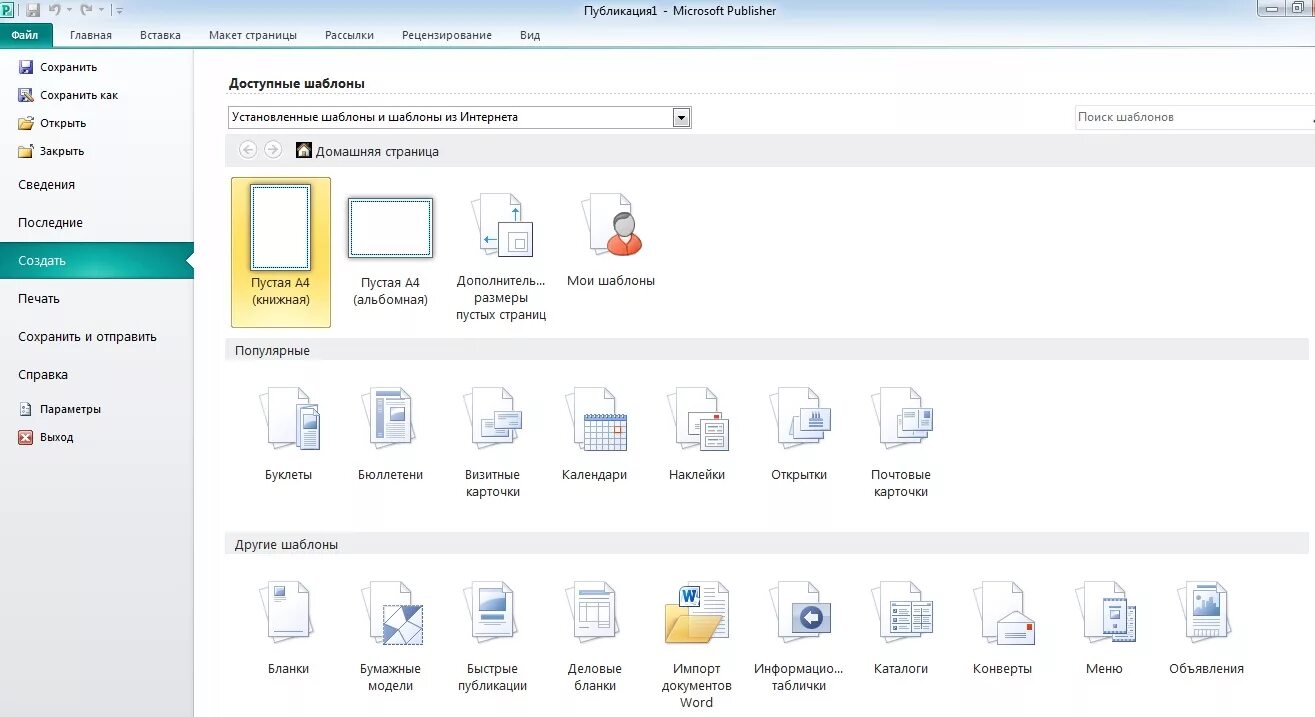Open Мои шаблоны folder
The height and width of the screenshot is (717, 1315).
coord(611,240)
